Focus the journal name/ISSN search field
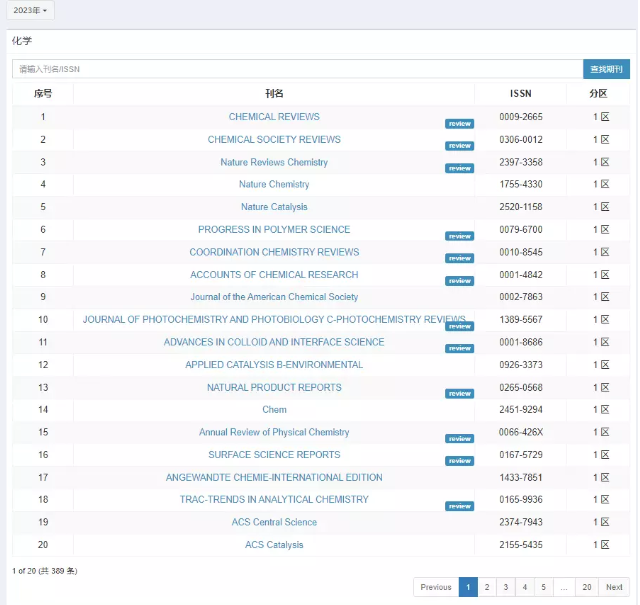Image resolution: width=640 pixels, height=605 pixels. 297,69
